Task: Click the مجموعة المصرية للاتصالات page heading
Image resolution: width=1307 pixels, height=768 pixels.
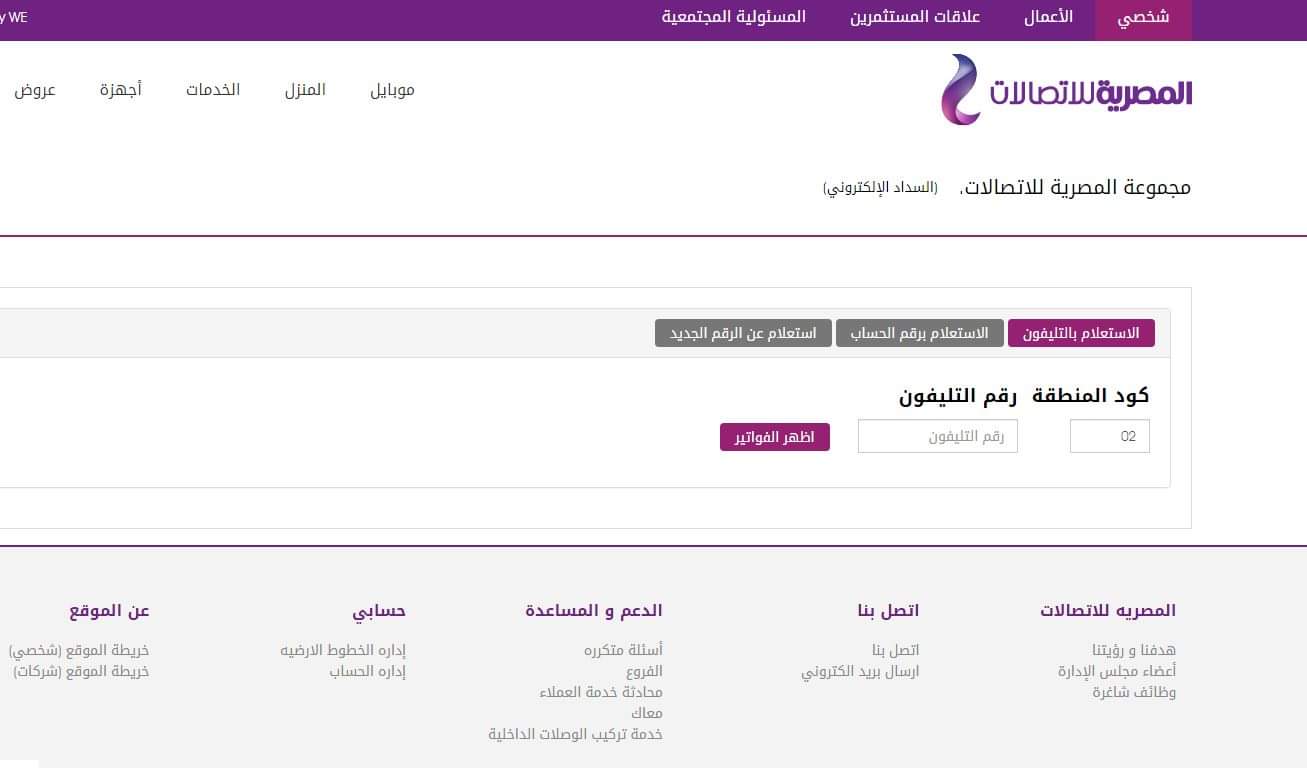Action: click(1075, 187)
